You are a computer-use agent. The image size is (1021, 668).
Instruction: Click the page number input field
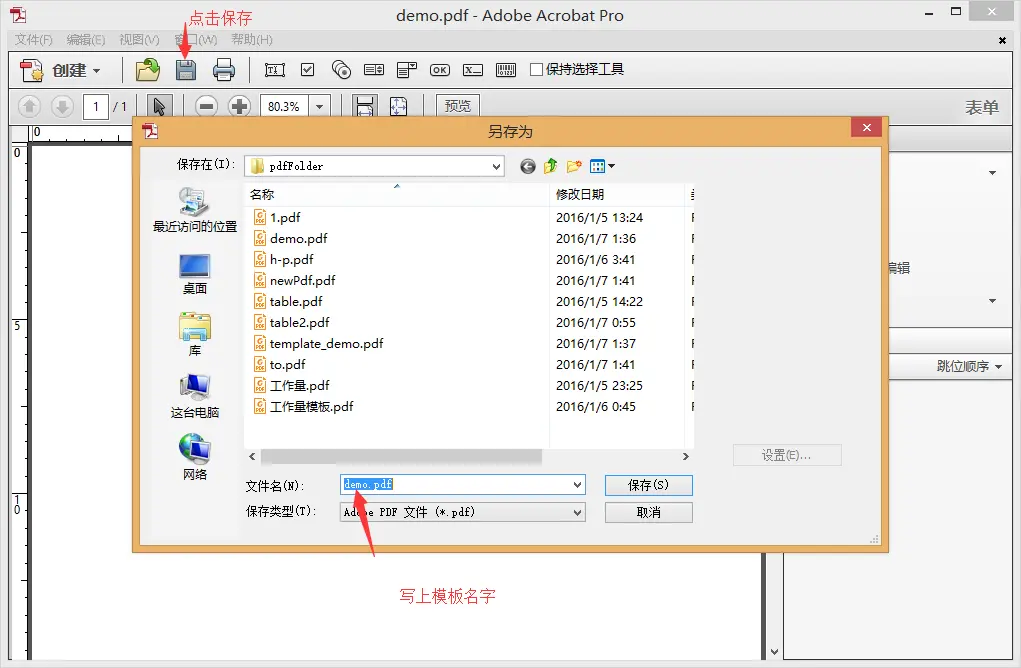[x=96, y=106]
